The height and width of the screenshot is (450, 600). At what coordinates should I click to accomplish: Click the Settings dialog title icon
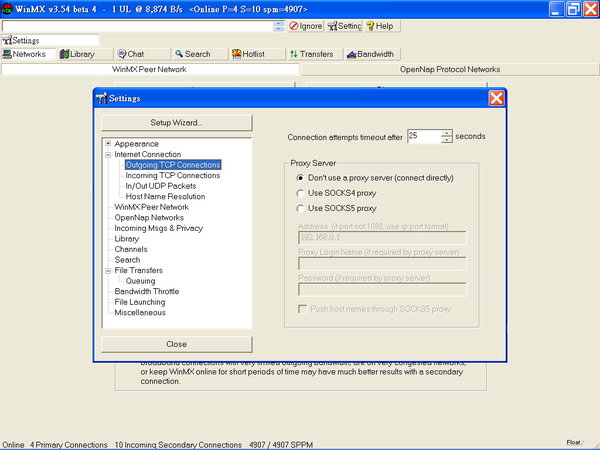pos(101,98)
